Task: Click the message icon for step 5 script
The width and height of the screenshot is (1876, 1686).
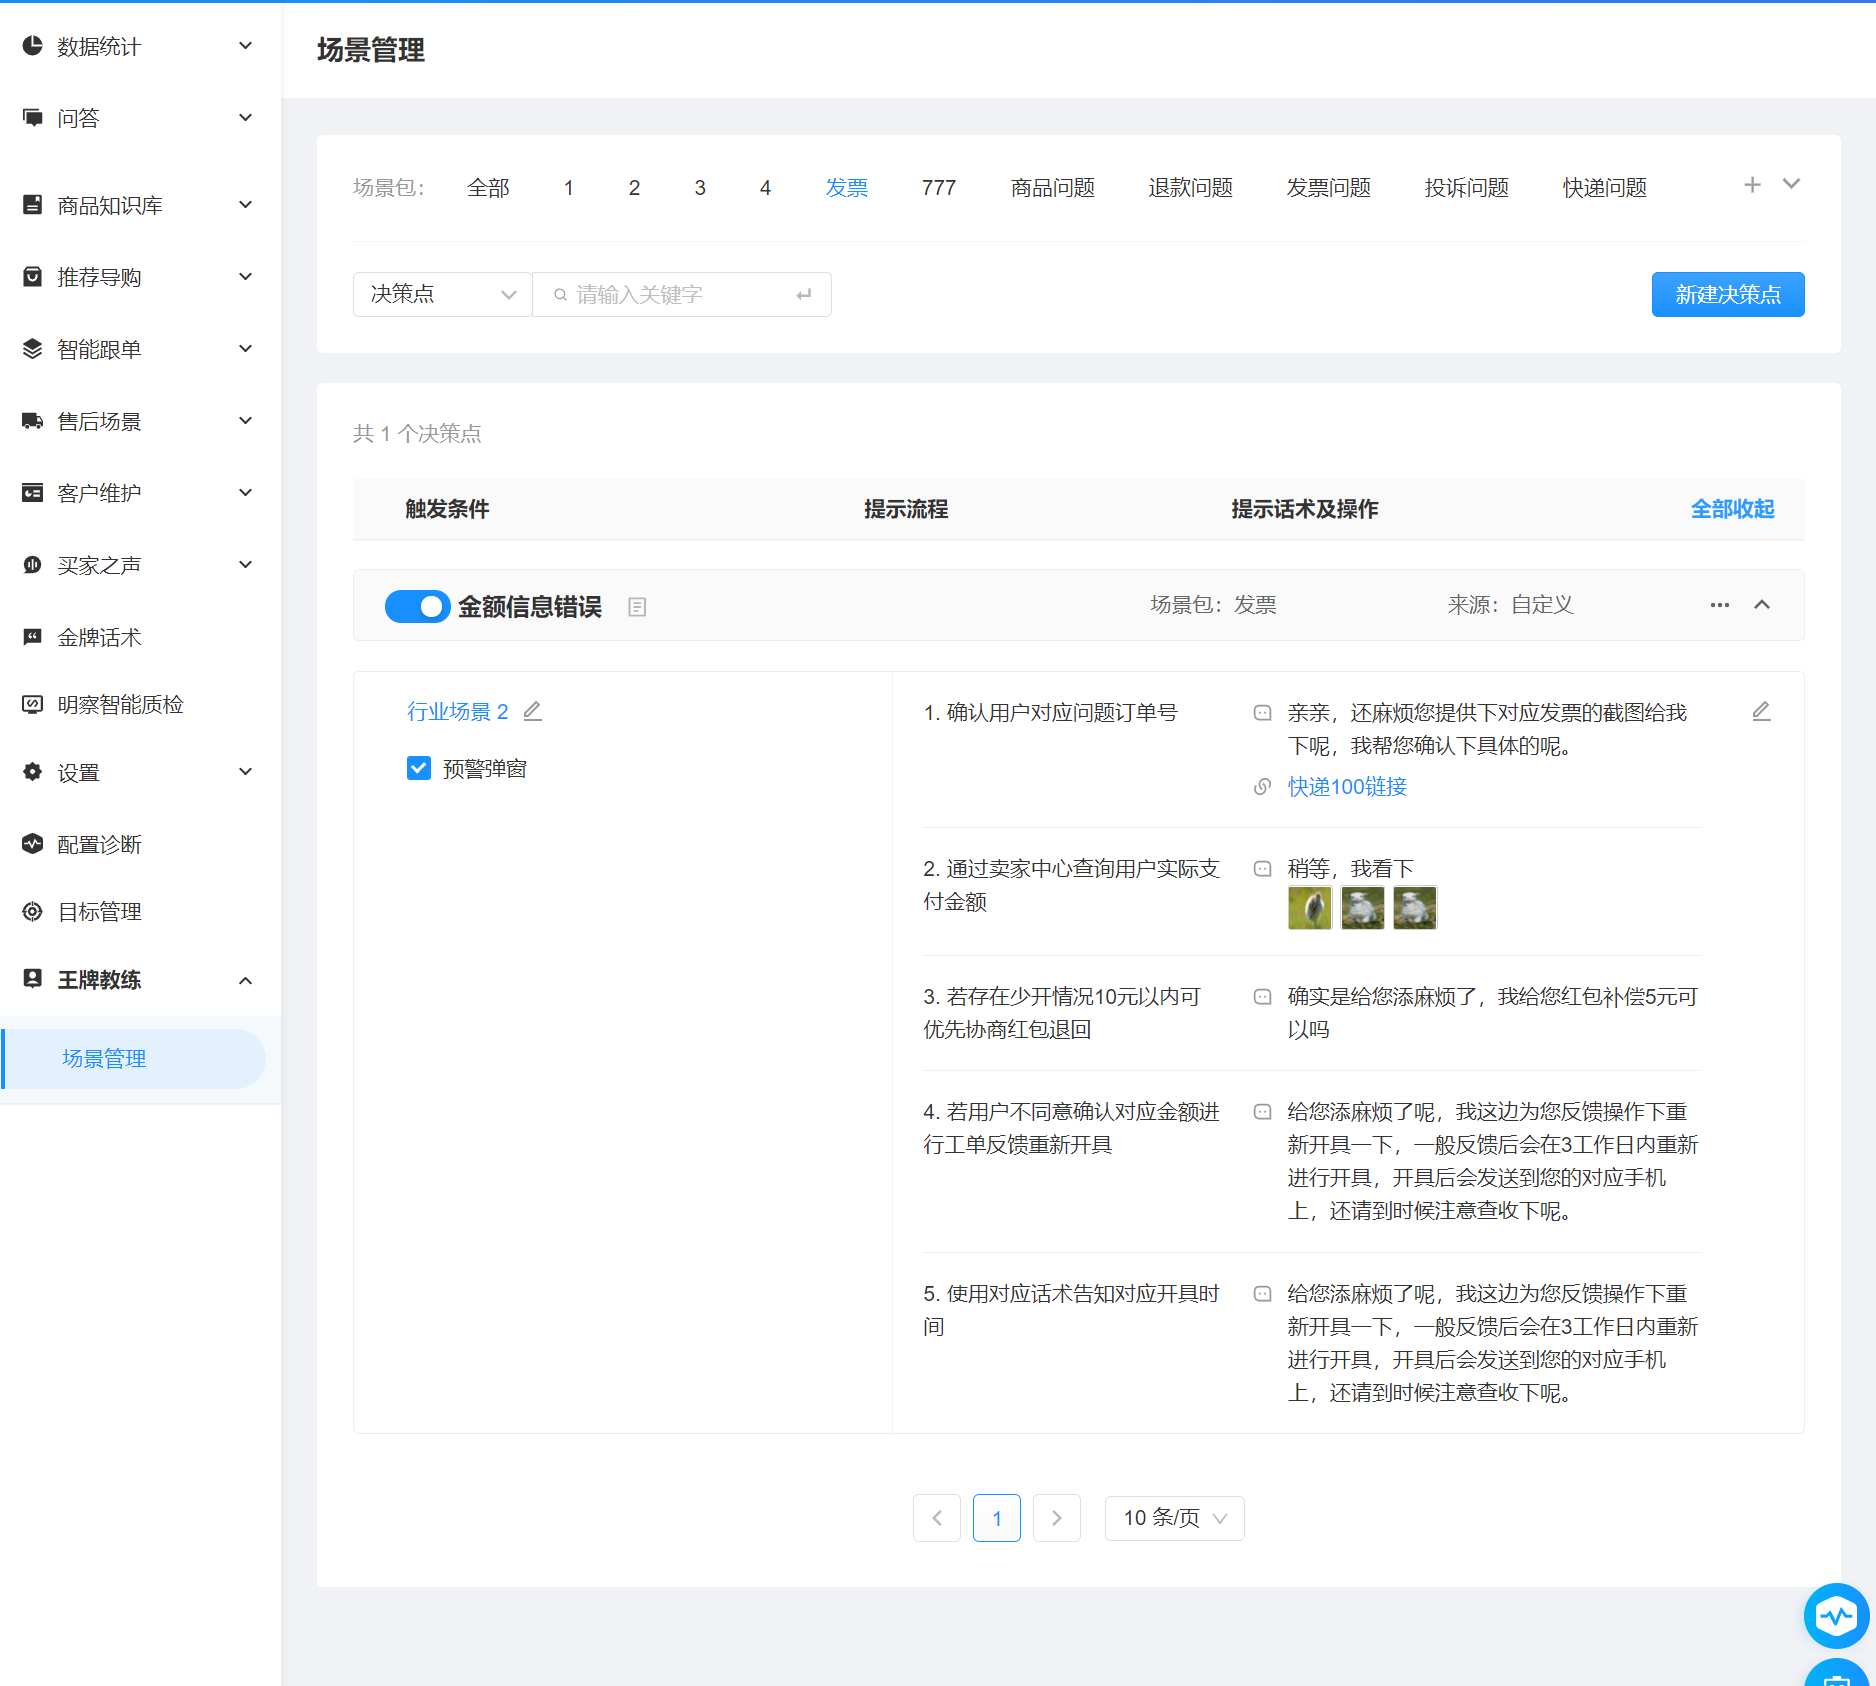Action: 1263,1294
